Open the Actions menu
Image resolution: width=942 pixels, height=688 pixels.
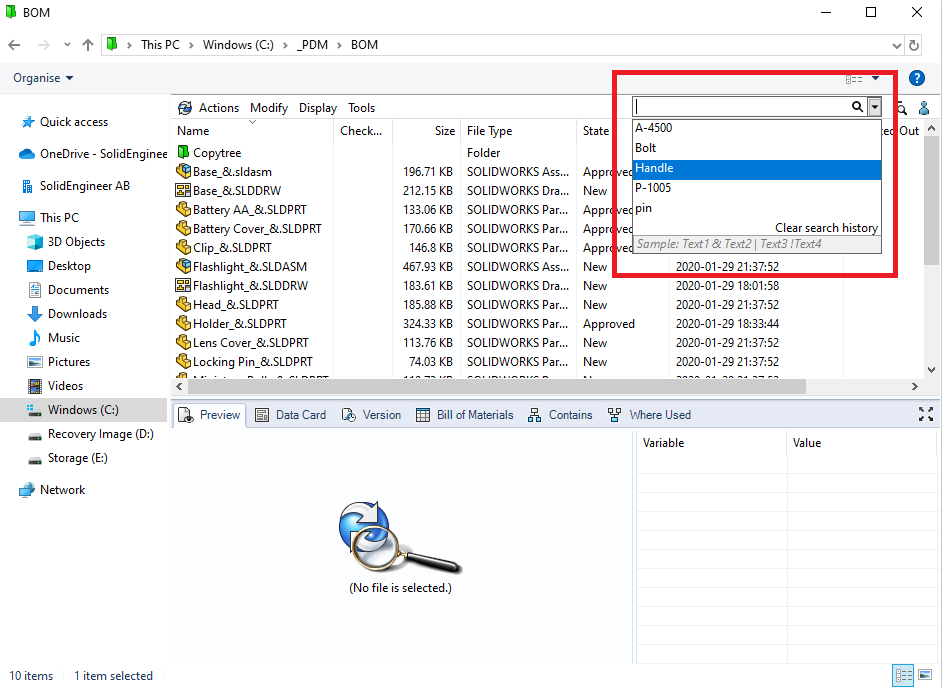point(218,108)
